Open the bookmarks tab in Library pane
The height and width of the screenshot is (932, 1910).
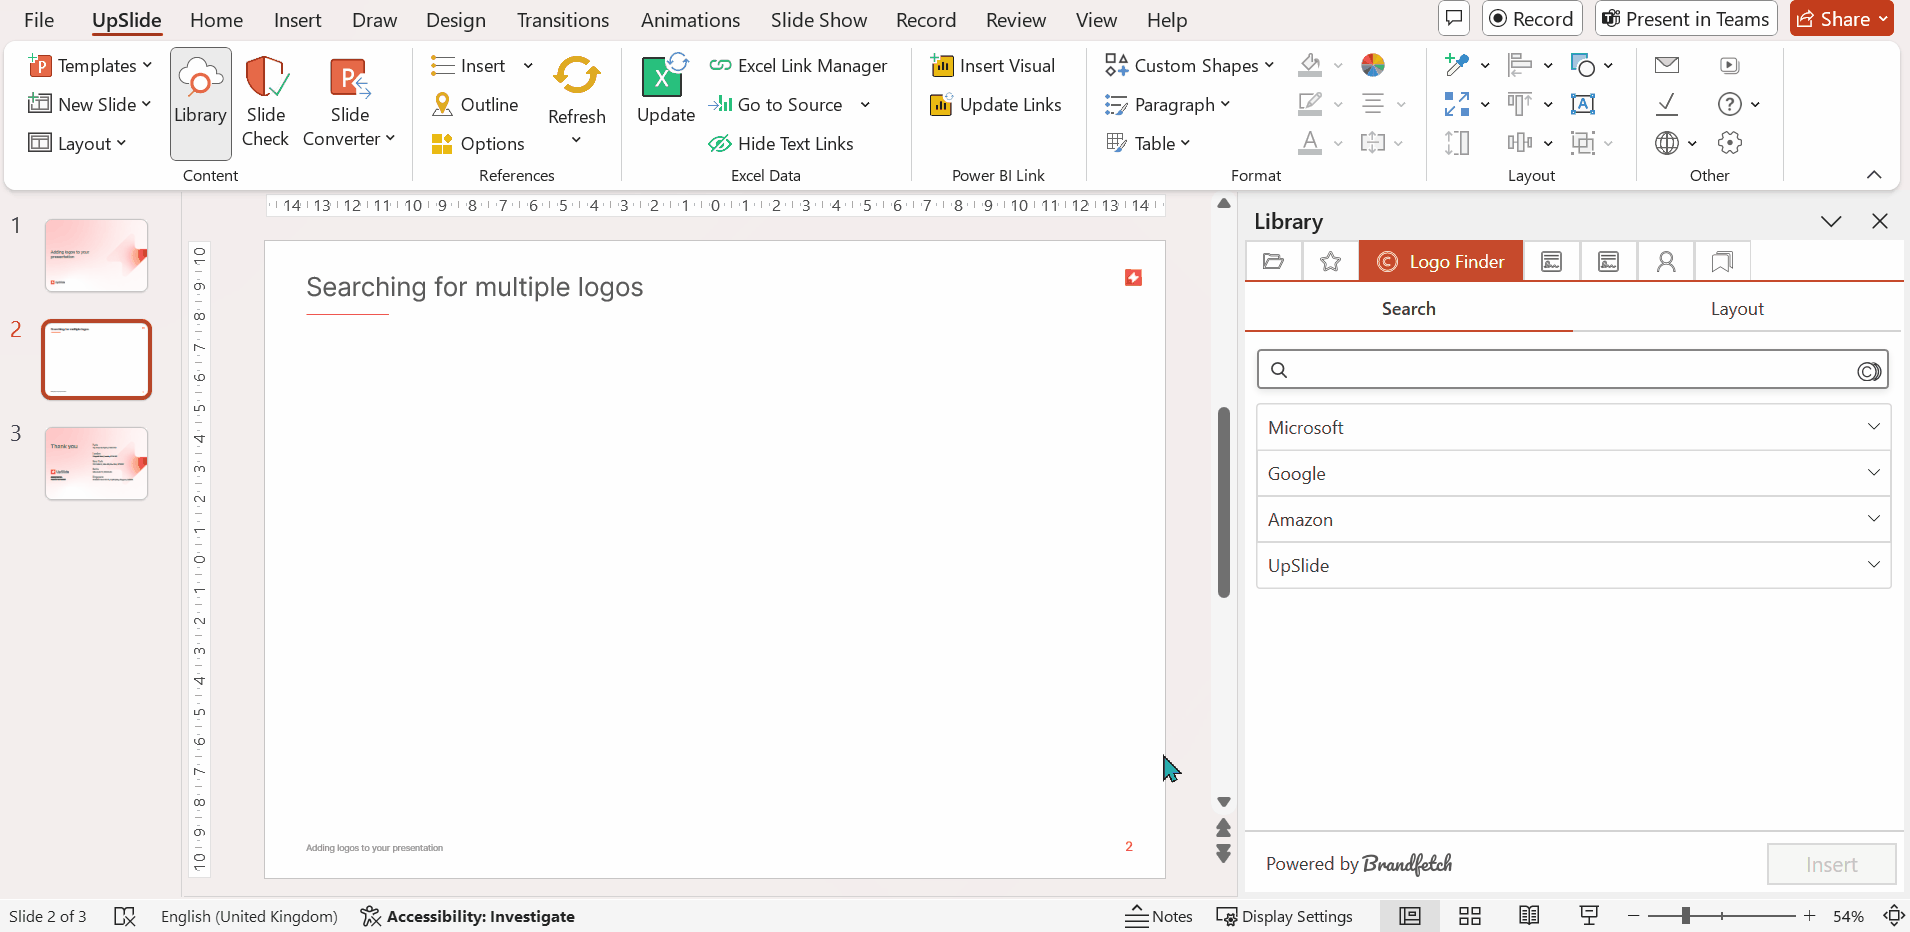[x=1722, y=261]
